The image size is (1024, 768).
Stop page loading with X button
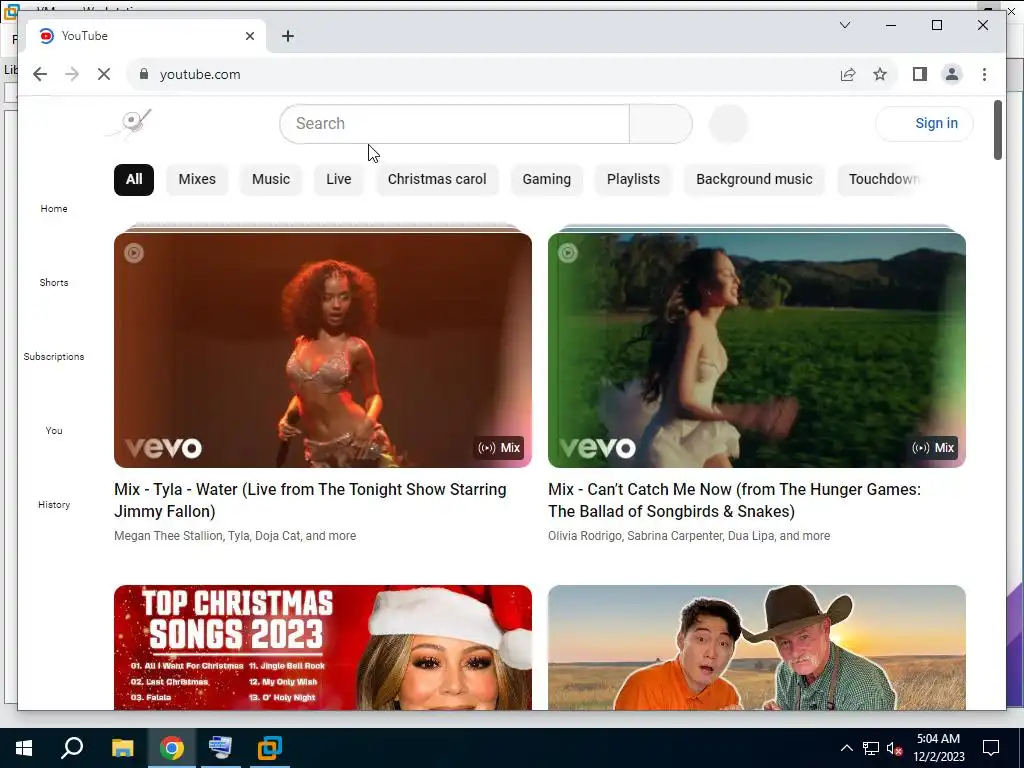[104, 74]
